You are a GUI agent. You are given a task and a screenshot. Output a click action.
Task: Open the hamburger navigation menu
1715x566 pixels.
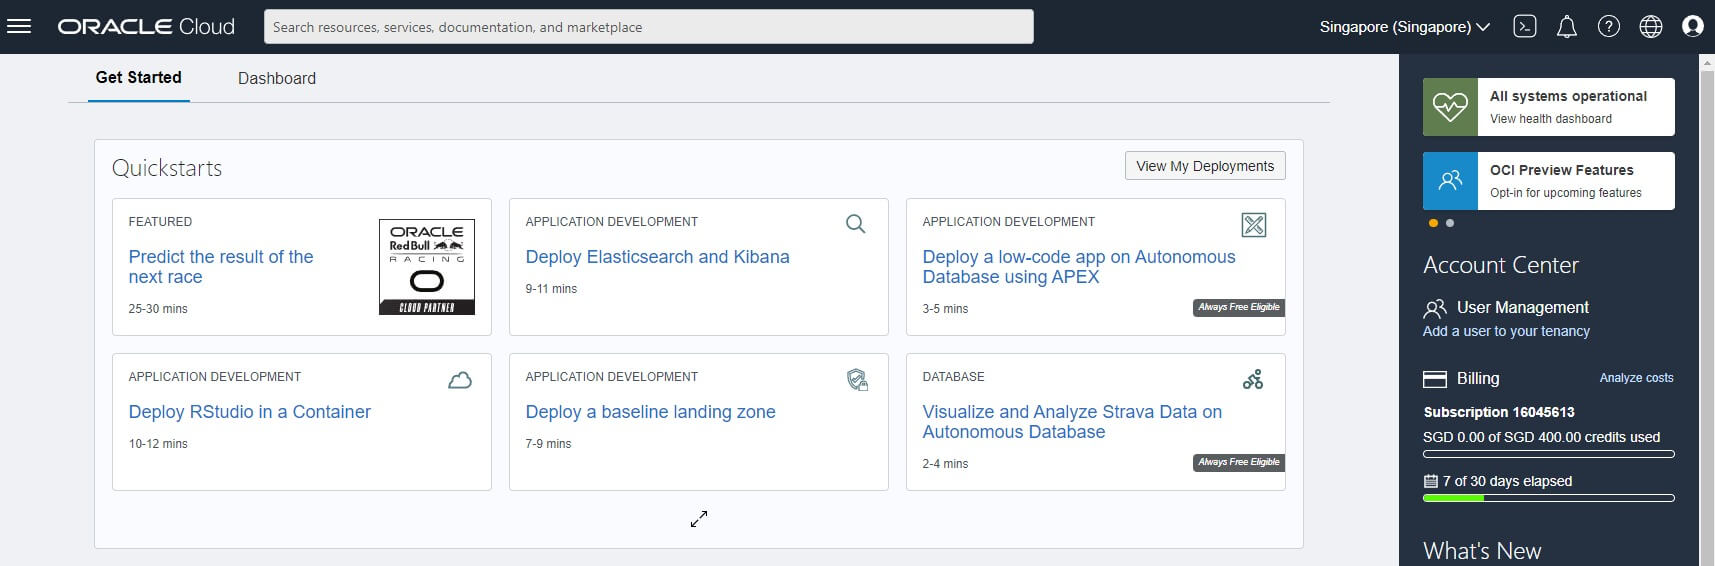tap(19, 27)
